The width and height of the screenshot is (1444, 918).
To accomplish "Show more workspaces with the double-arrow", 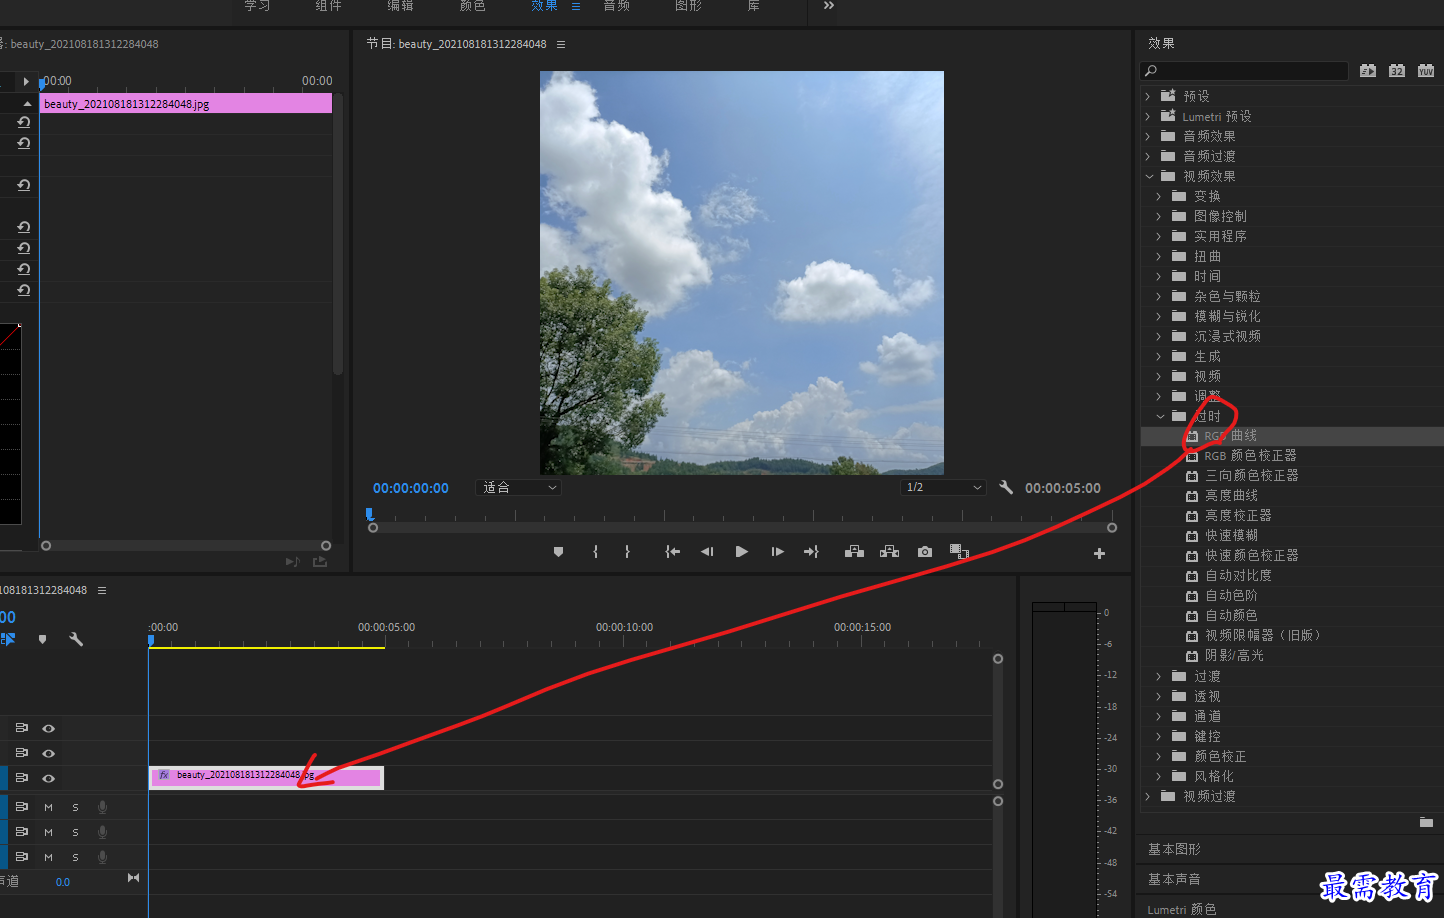I will click(x=828, y=6).
